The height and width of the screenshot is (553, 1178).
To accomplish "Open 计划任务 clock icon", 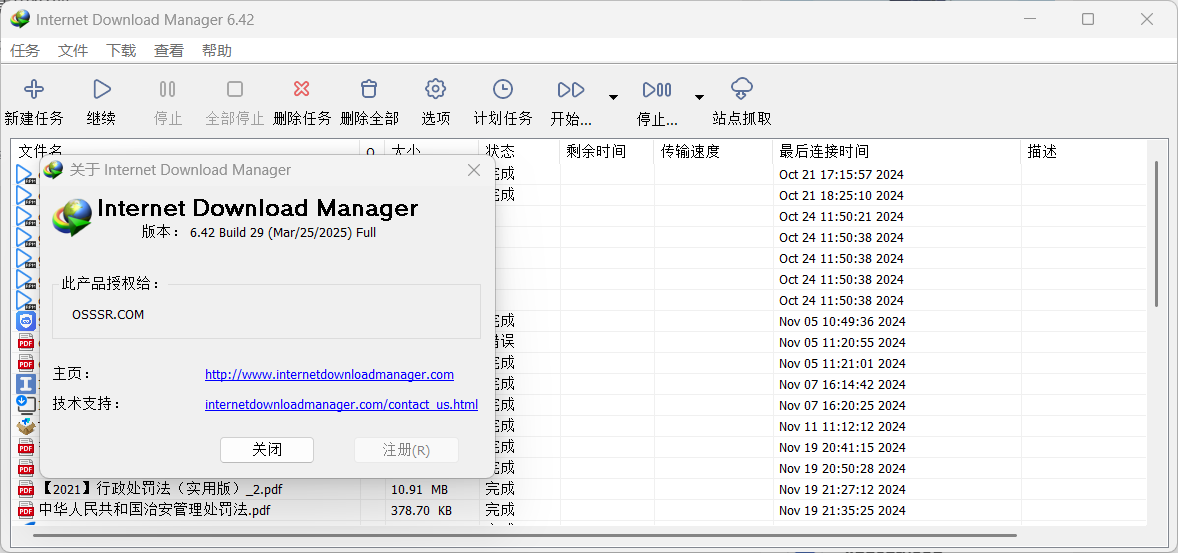I will (503, 89).
